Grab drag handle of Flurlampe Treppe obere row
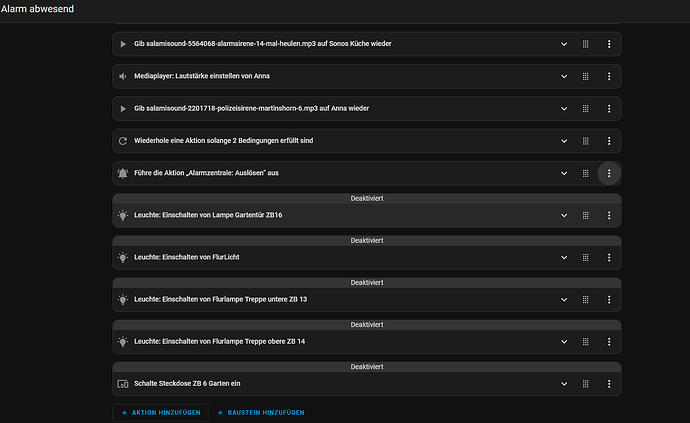 click(x=586, y=342)
